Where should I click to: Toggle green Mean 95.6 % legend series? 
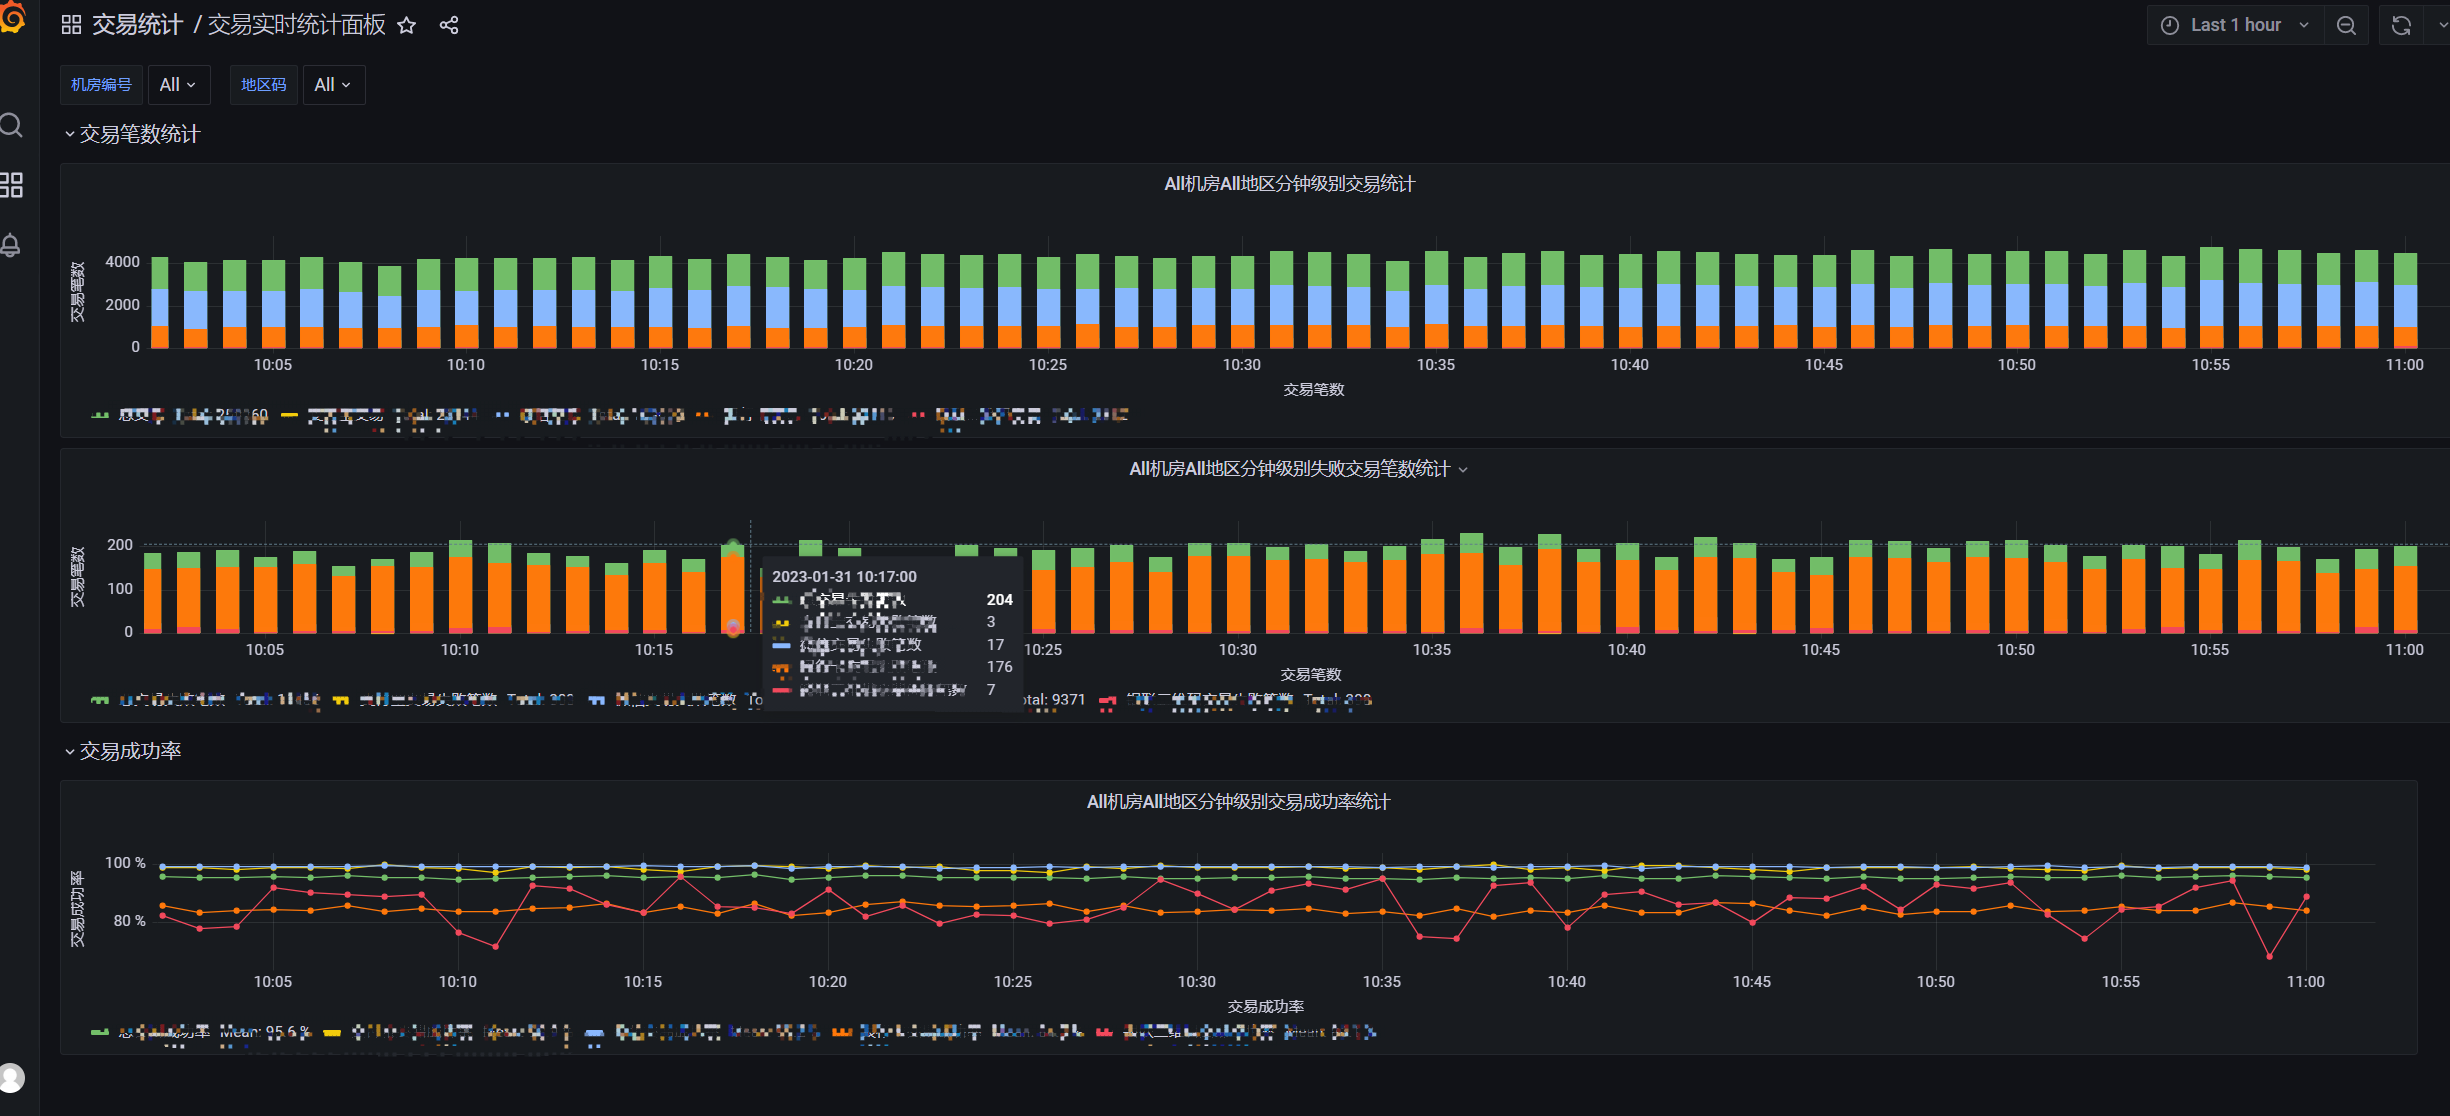(x=201, y=1032)
